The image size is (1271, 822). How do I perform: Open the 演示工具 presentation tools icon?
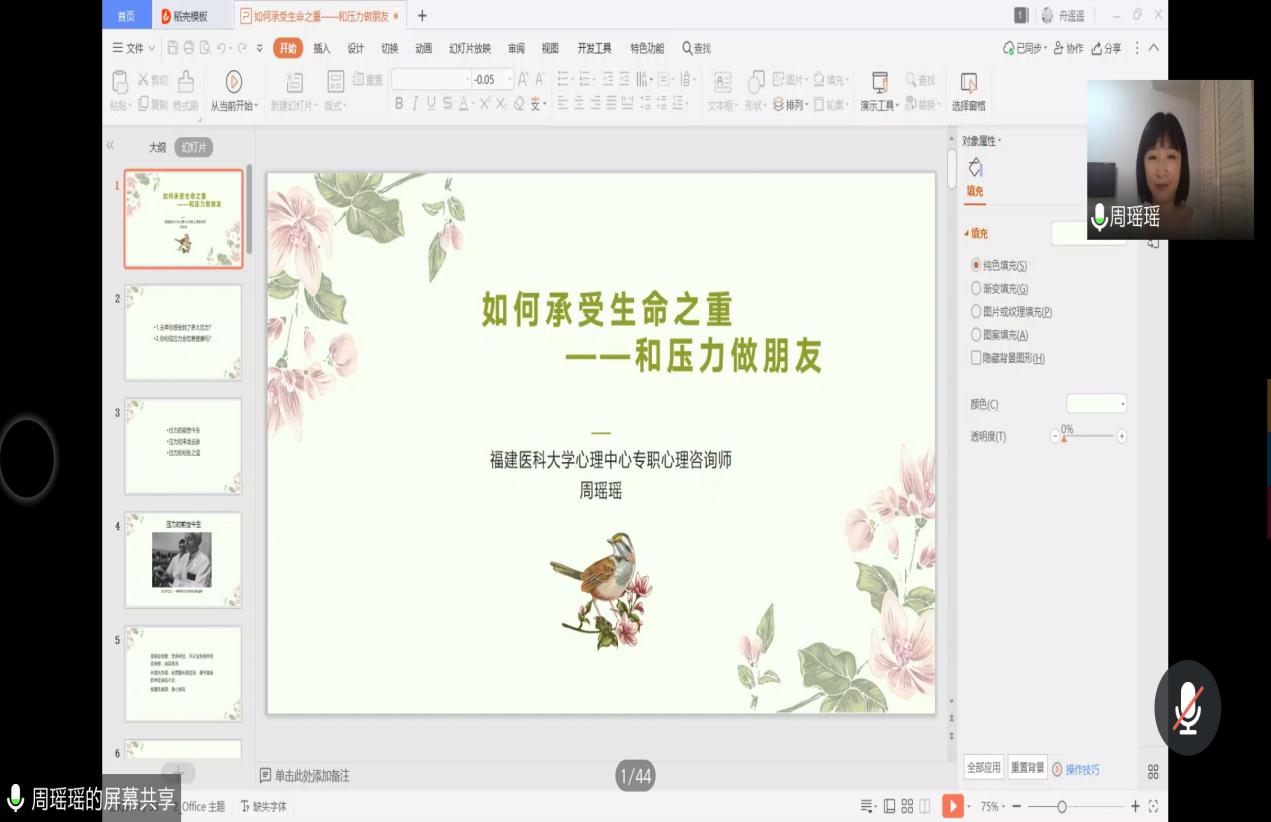coord(879,82)
